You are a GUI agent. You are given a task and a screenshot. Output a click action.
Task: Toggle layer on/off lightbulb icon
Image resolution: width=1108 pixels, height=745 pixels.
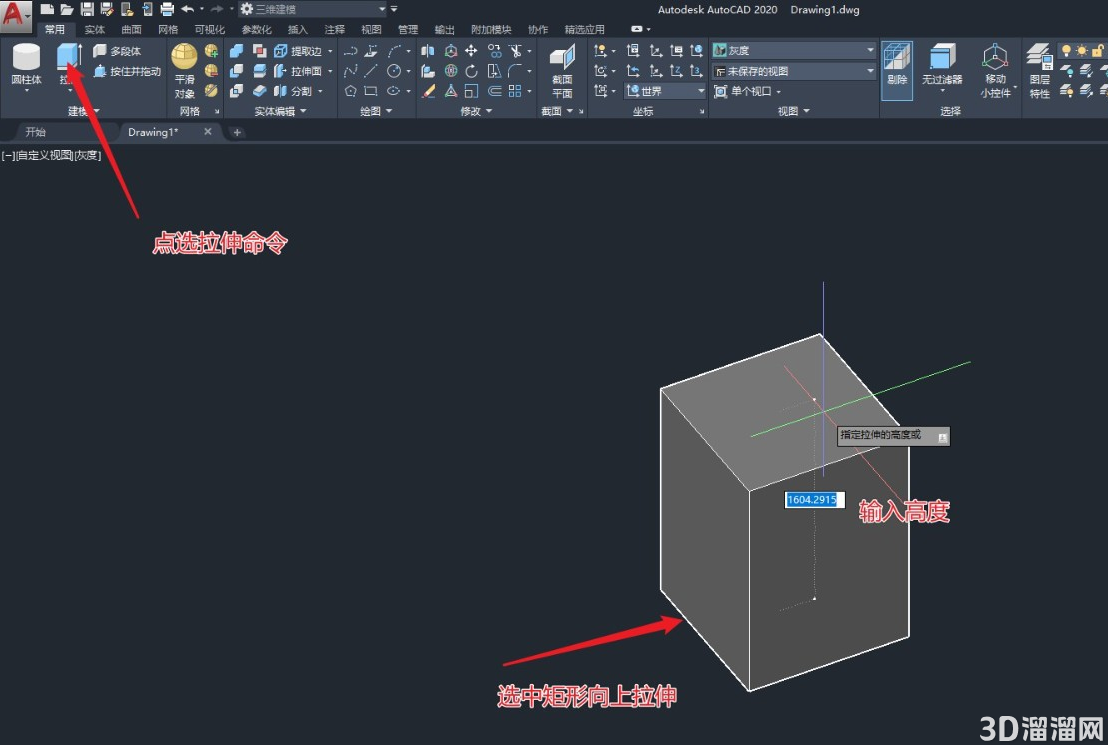click(1066, 50)
